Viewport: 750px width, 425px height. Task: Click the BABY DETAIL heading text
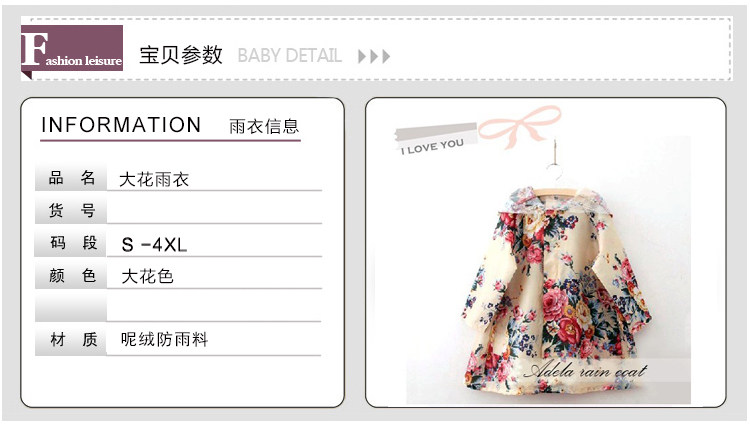[x=289, y=56]
